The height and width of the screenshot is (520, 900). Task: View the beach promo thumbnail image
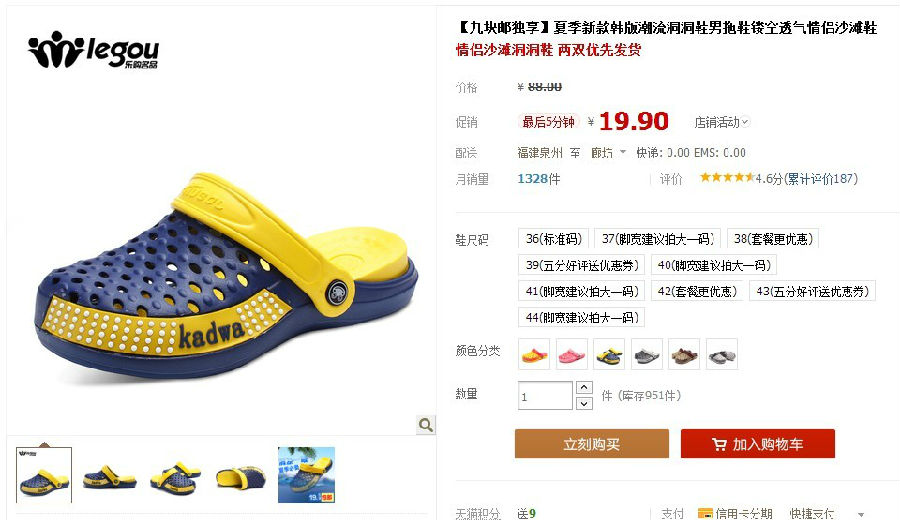click(x=307, y=475)
